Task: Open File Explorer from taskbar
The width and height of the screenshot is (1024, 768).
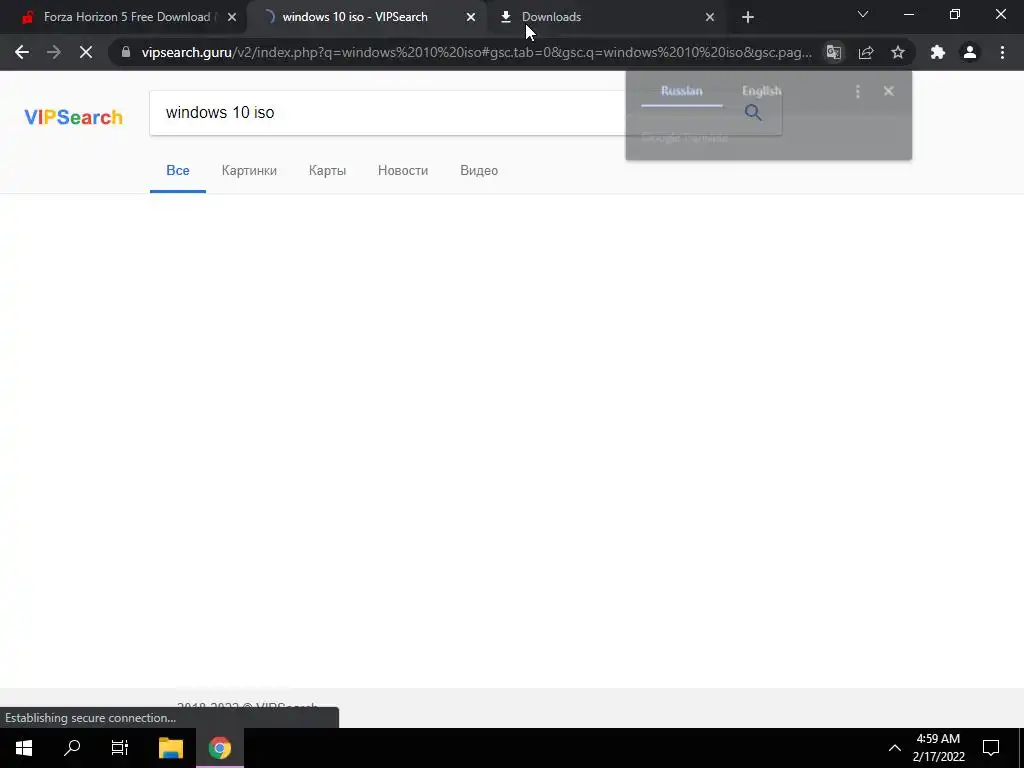Action: click(171, 748)
